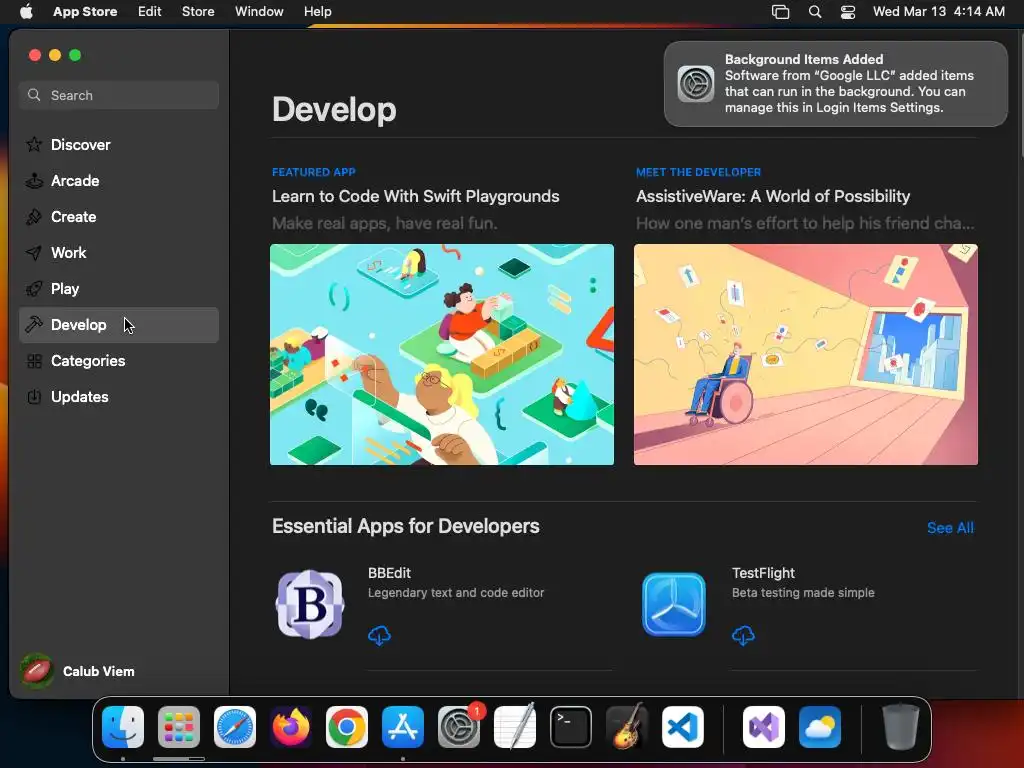Click the BBEdit app icon
The width and height of the screenshot is (1024, 768).
pyautogui.click(x=310, y=604)
